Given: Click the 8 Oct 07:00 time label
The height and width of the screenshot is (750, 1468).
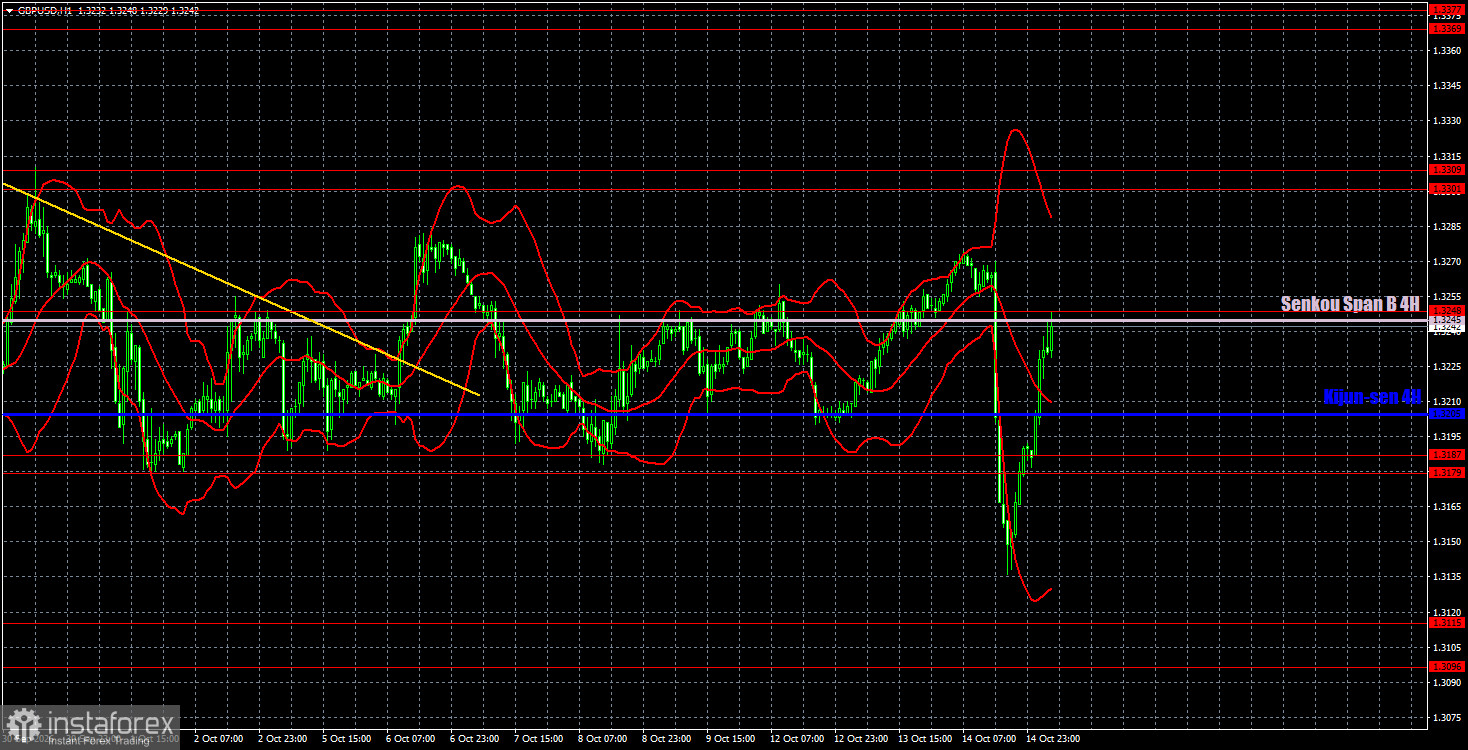Looking at the screenshot, I should point(602,739).
